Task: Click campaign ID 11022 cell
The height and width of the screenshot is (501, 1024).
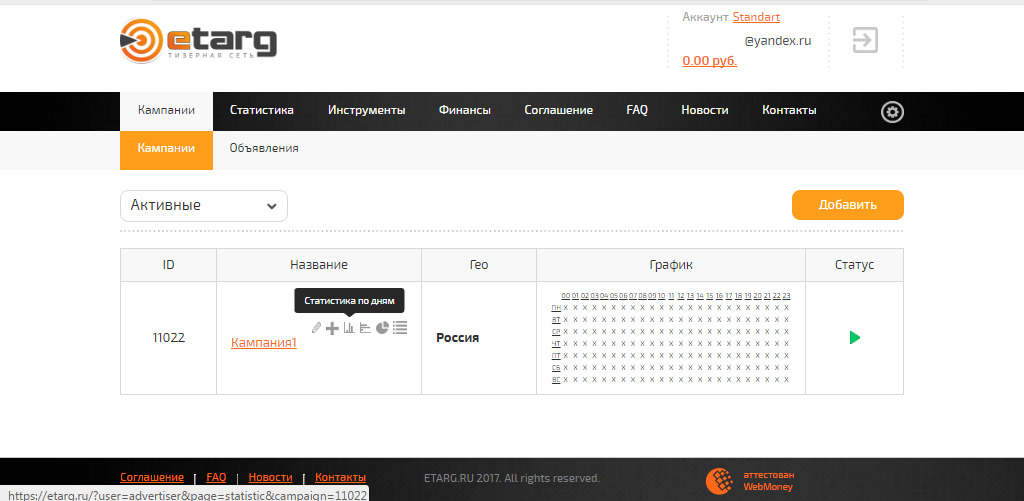Action: pos(168,338)
